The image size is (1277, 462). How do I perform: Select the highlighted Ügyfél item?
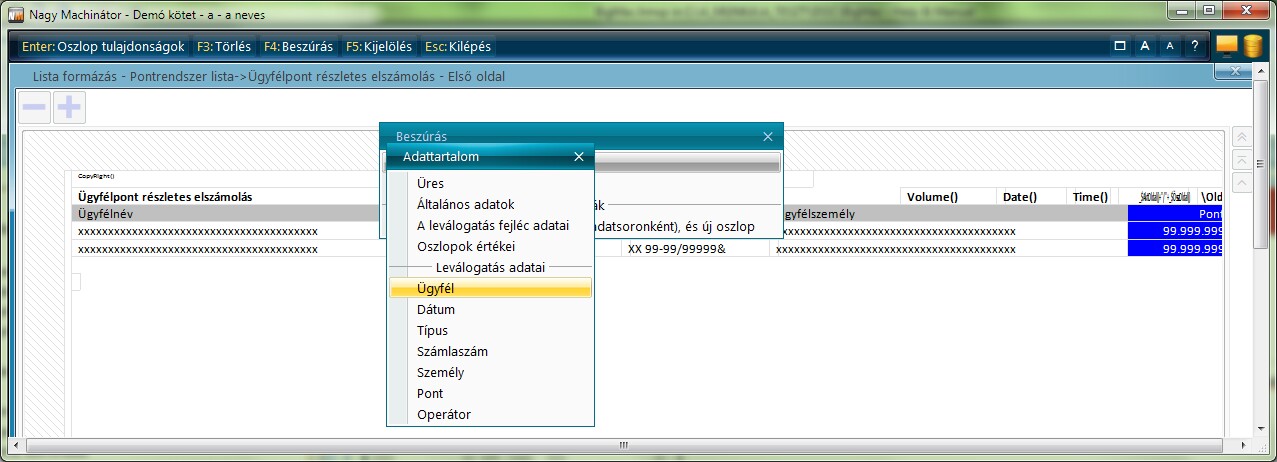tap(490, 288)
